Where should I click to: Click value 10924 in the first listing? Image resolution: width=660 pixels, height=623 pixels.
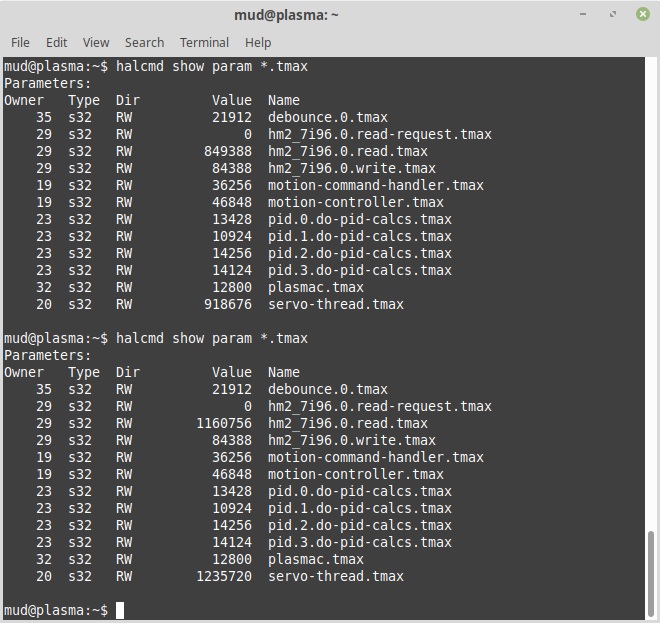pyautogui.click(x=232, y=237)
